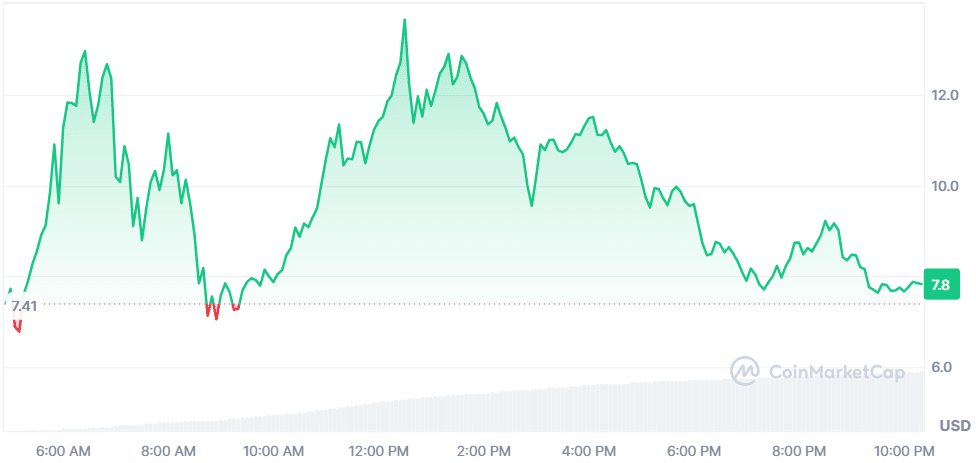Select the 2:00 PM time axis label
The height and width of the screenshot is (463, 976).
[484, 449]
